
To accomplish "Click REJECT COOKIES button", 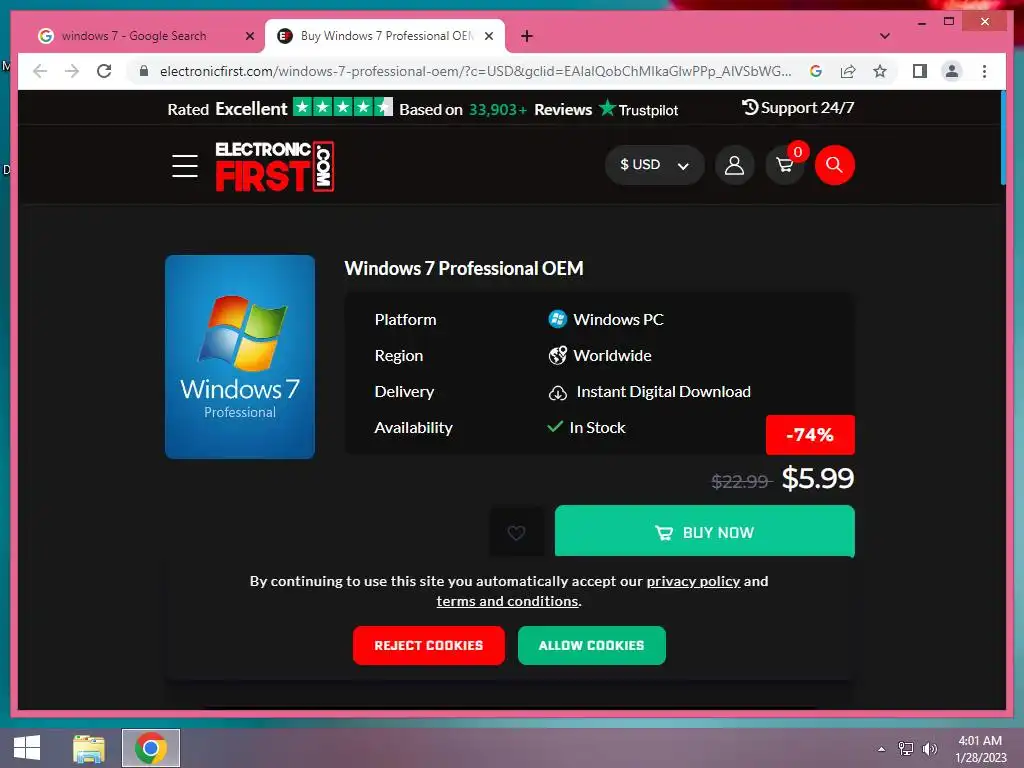I will tap(428, 645).
